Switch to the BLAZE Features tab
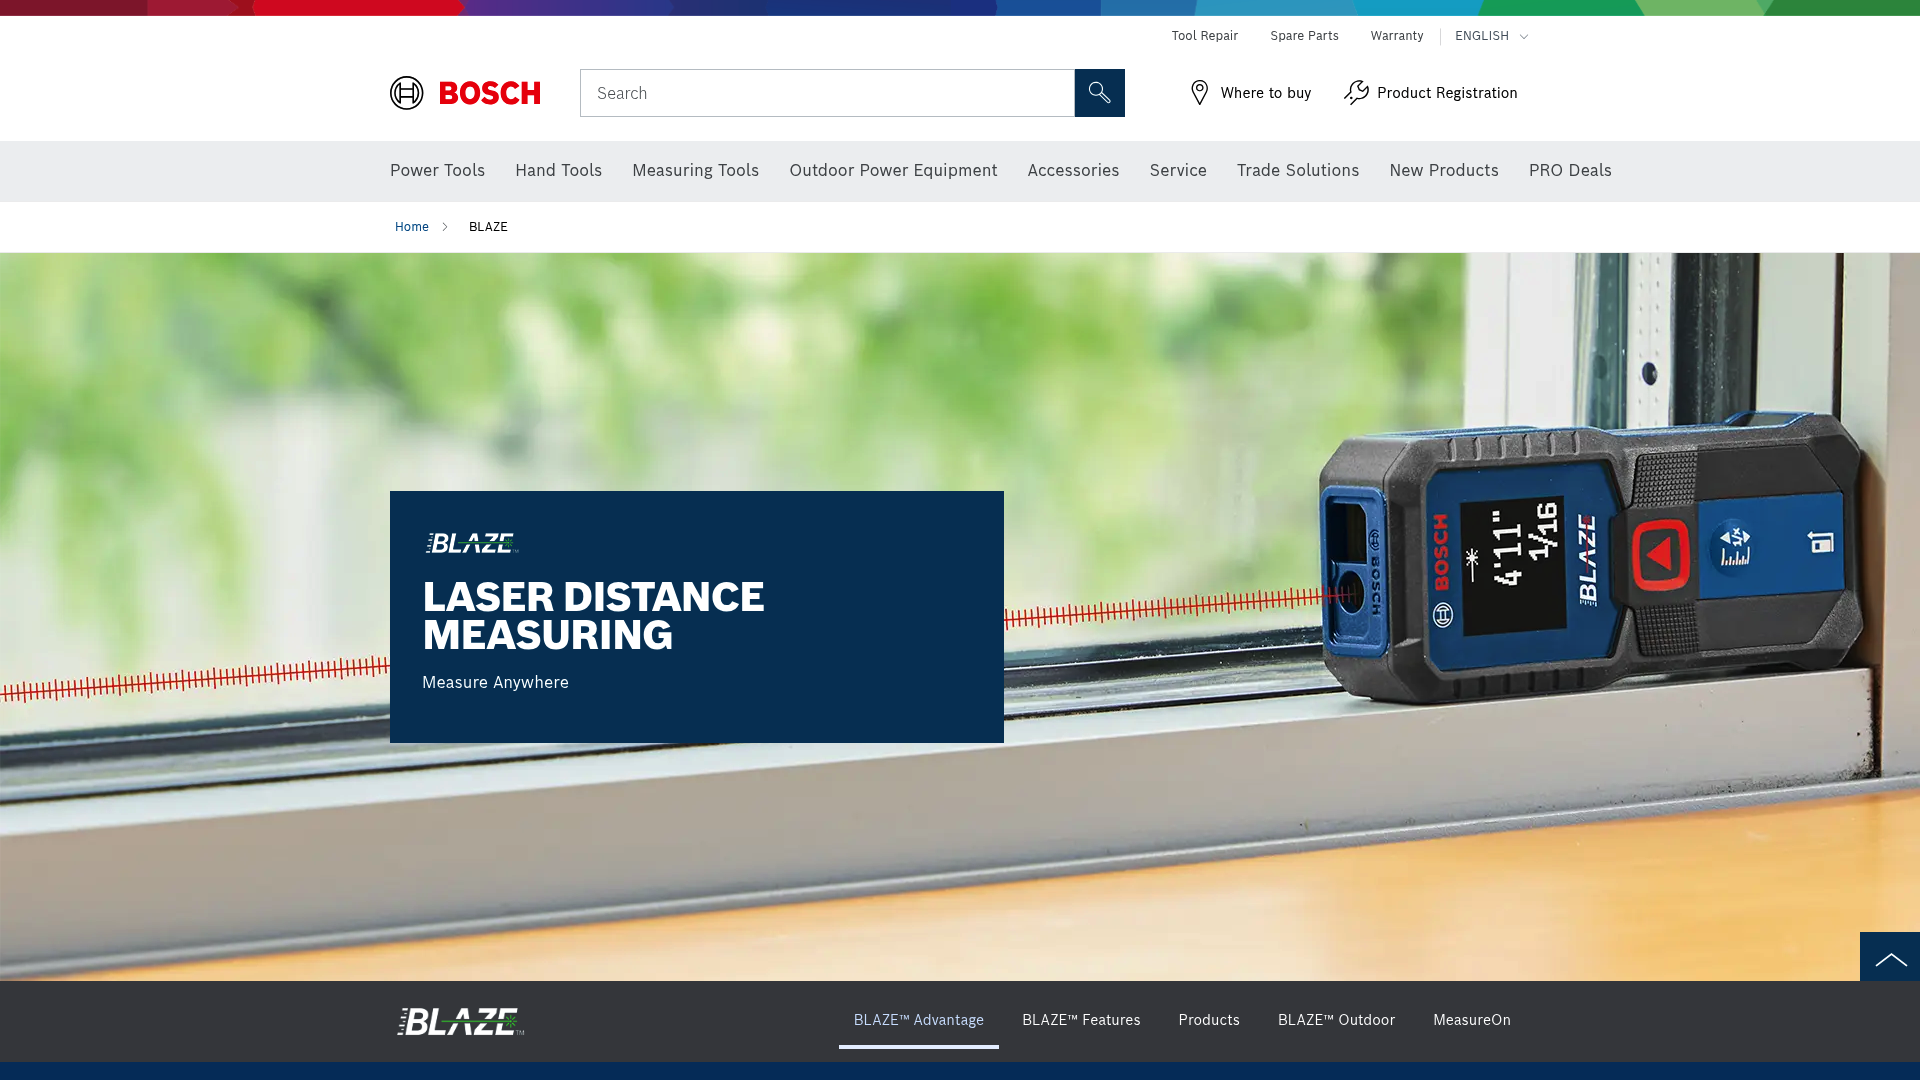The height and width of the screenshot is (1080, 1920). pyautogui.click(x=1081, y=1020)
